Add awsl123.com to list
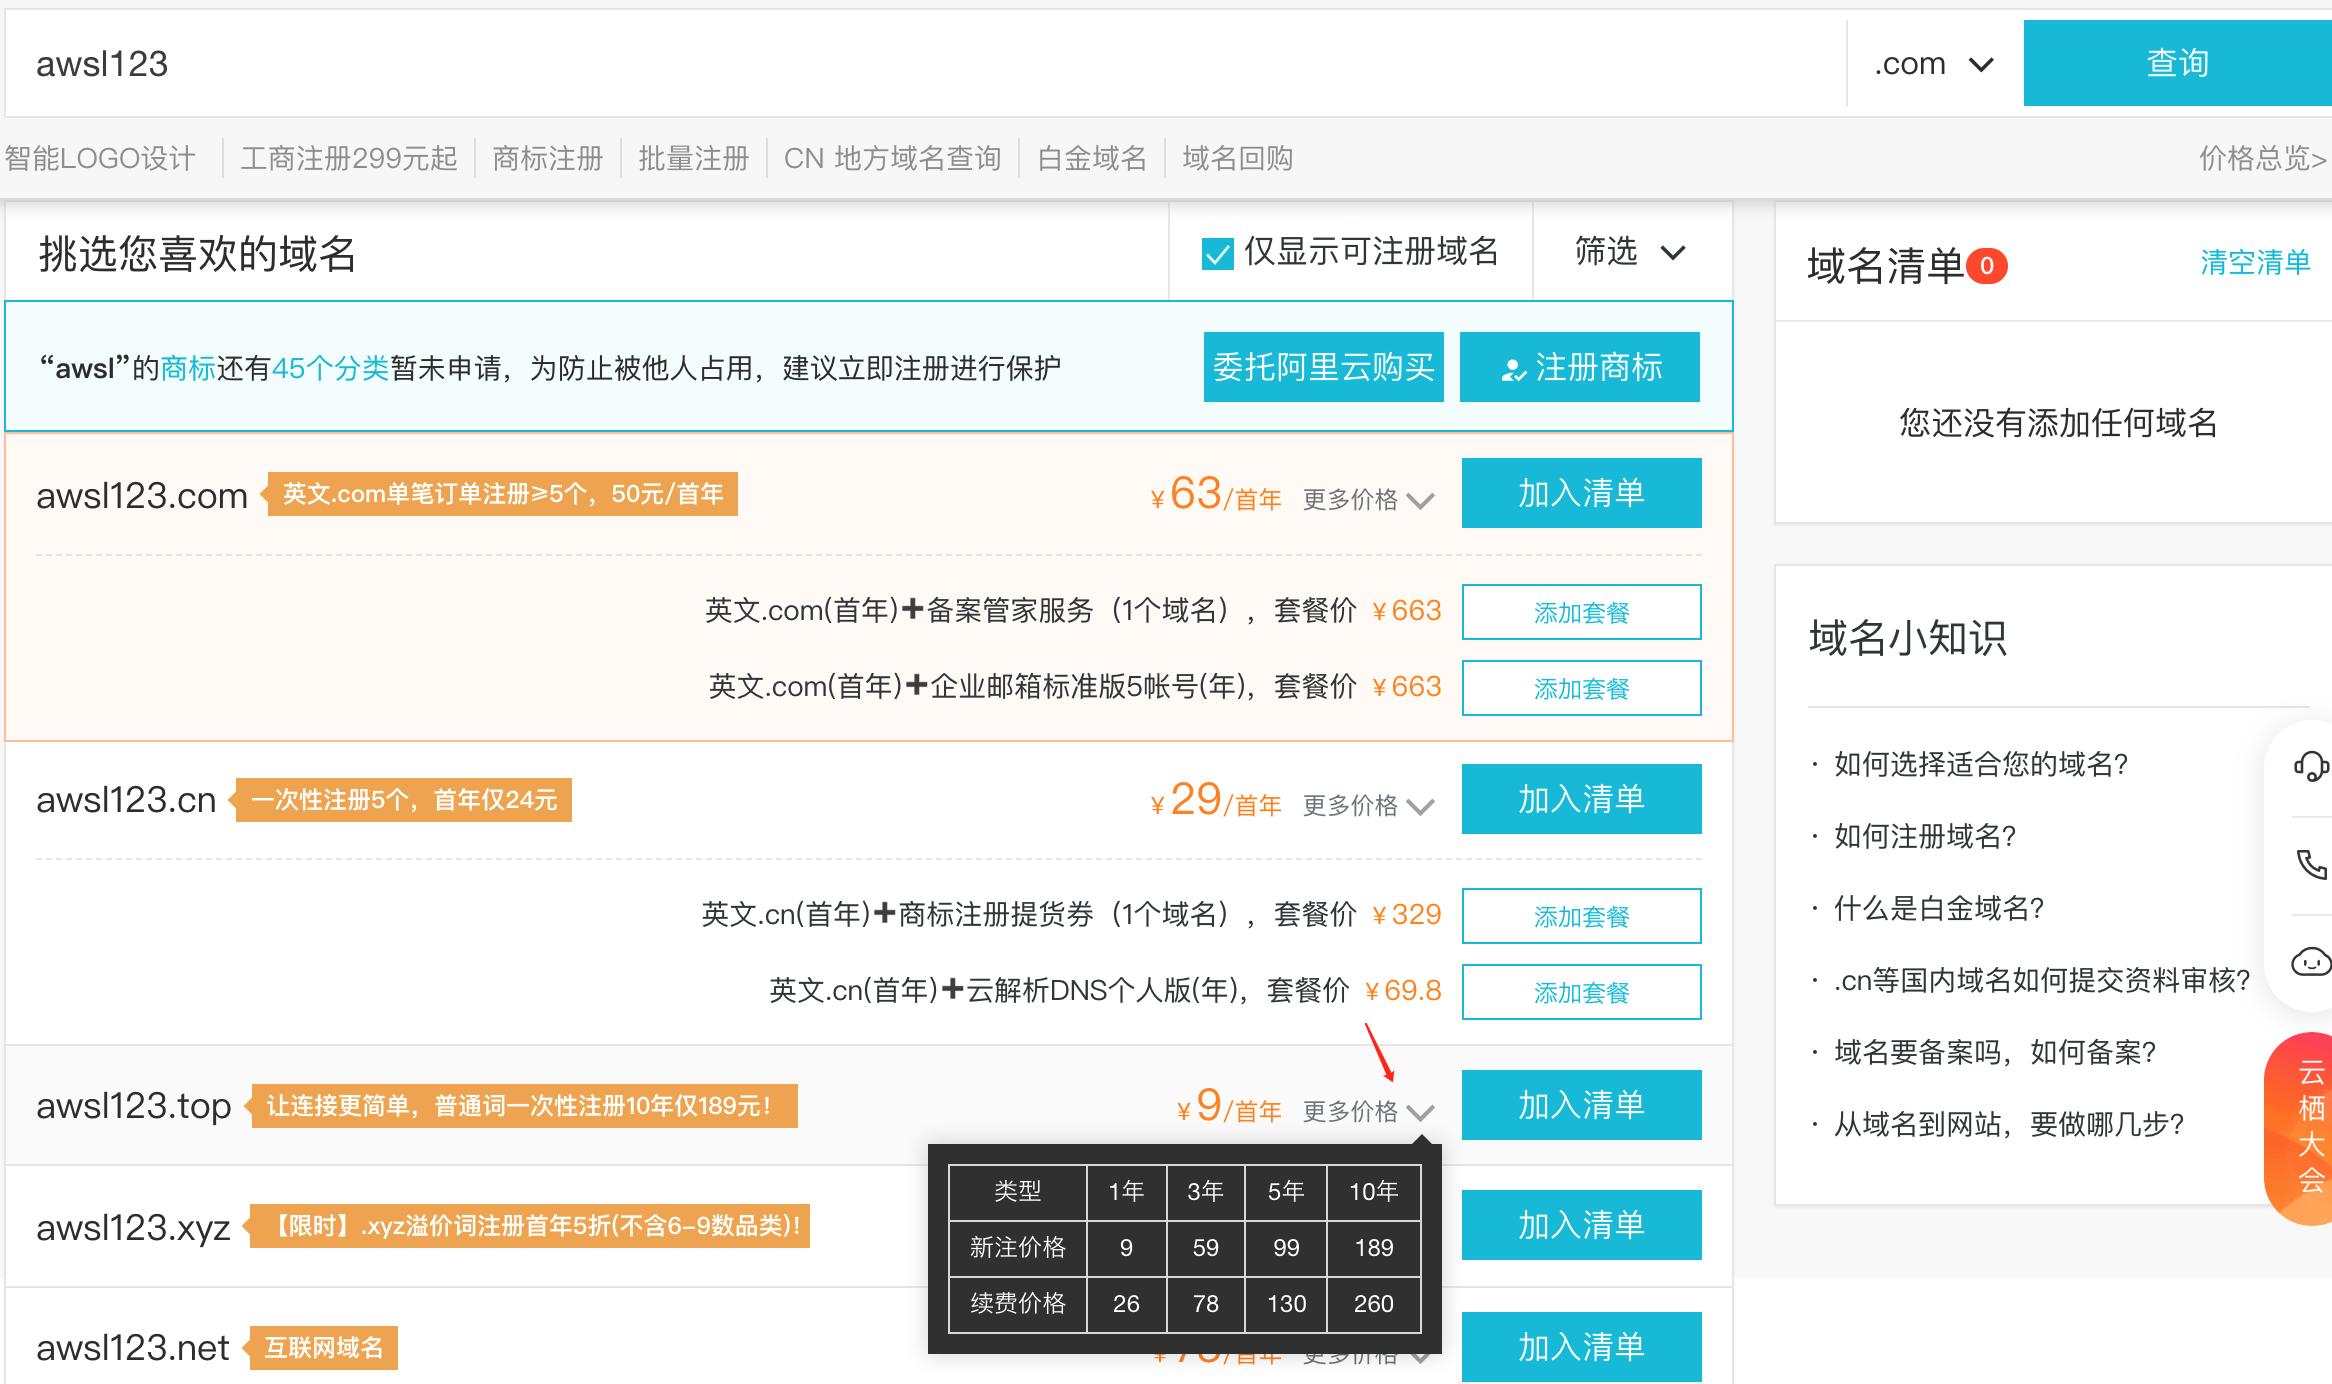 pyautogui.click(x=1582, y=493)
